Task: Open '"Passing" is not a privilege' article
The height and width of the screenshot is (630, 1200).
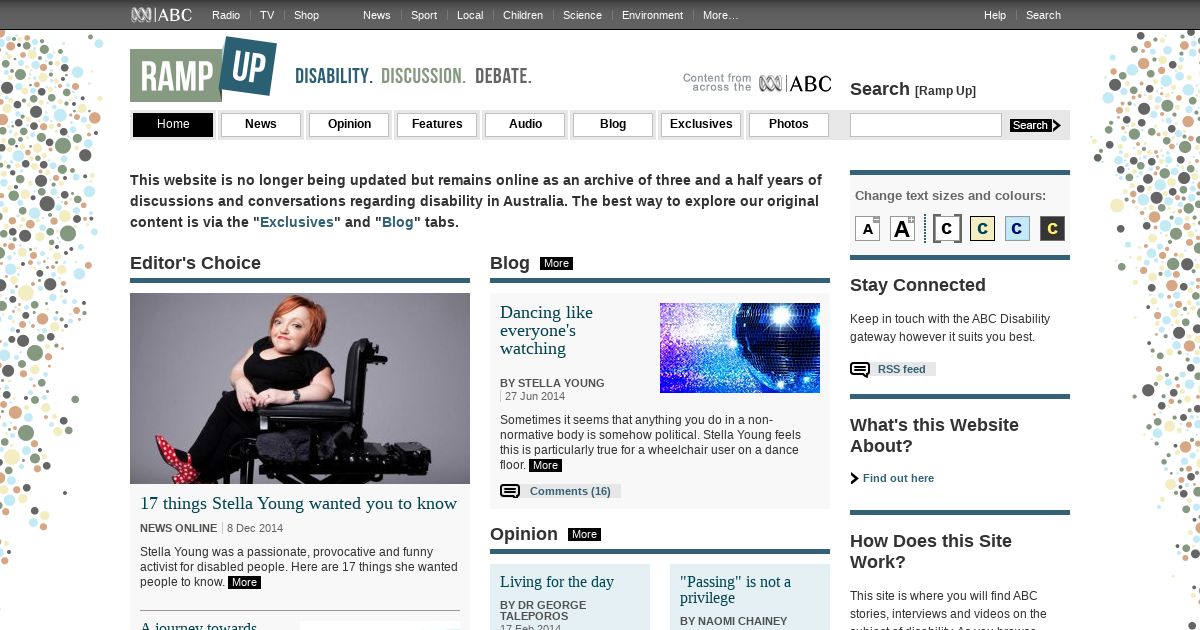Action: coord(735,590)
